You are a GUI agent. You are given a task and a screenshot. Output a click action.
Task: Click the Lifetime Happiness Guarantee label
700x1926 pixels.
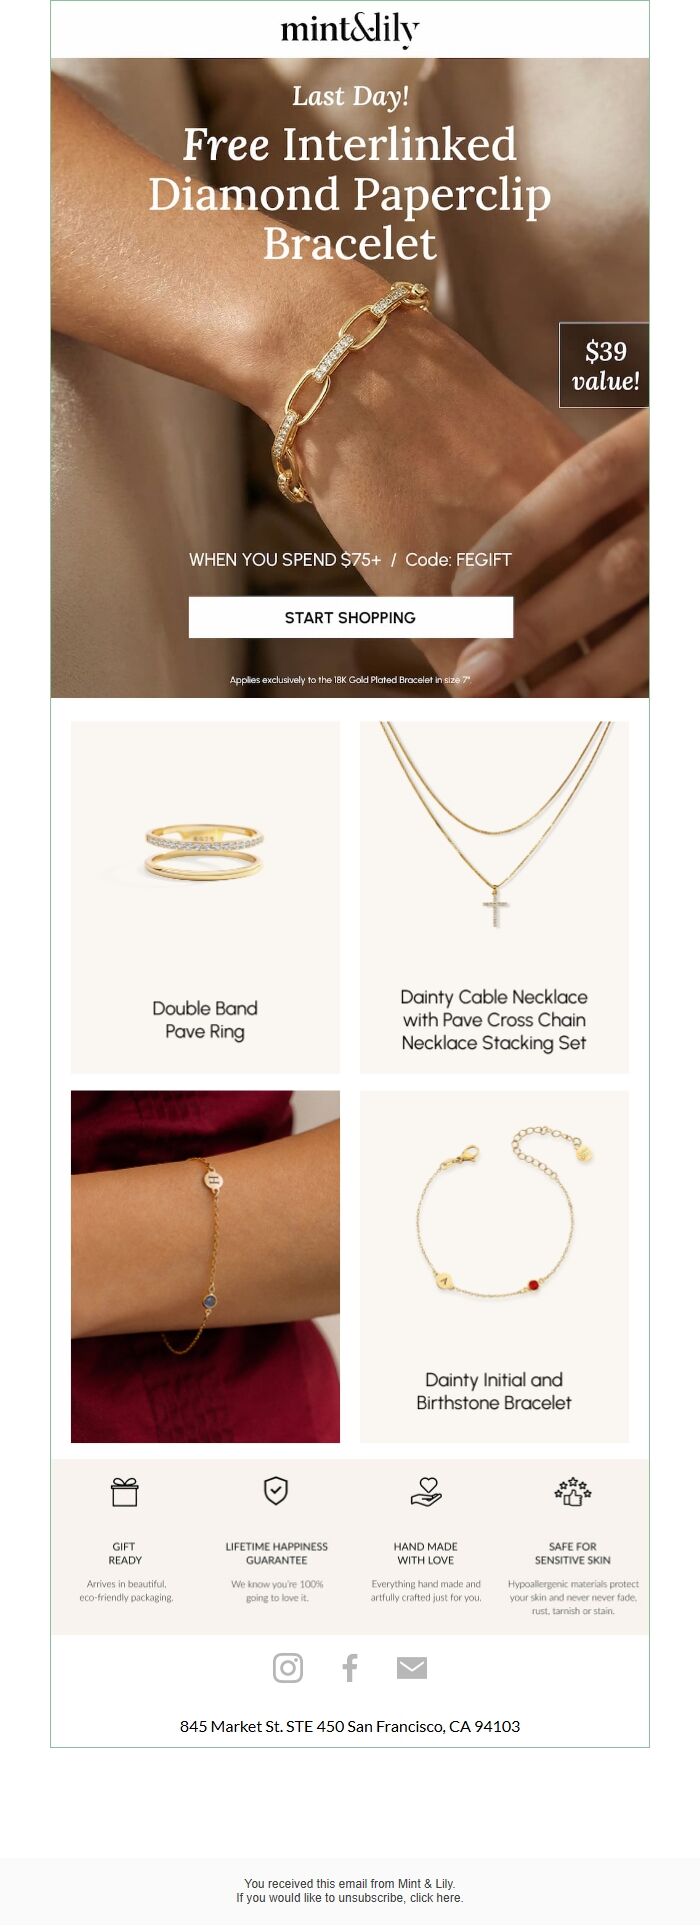277,1553
